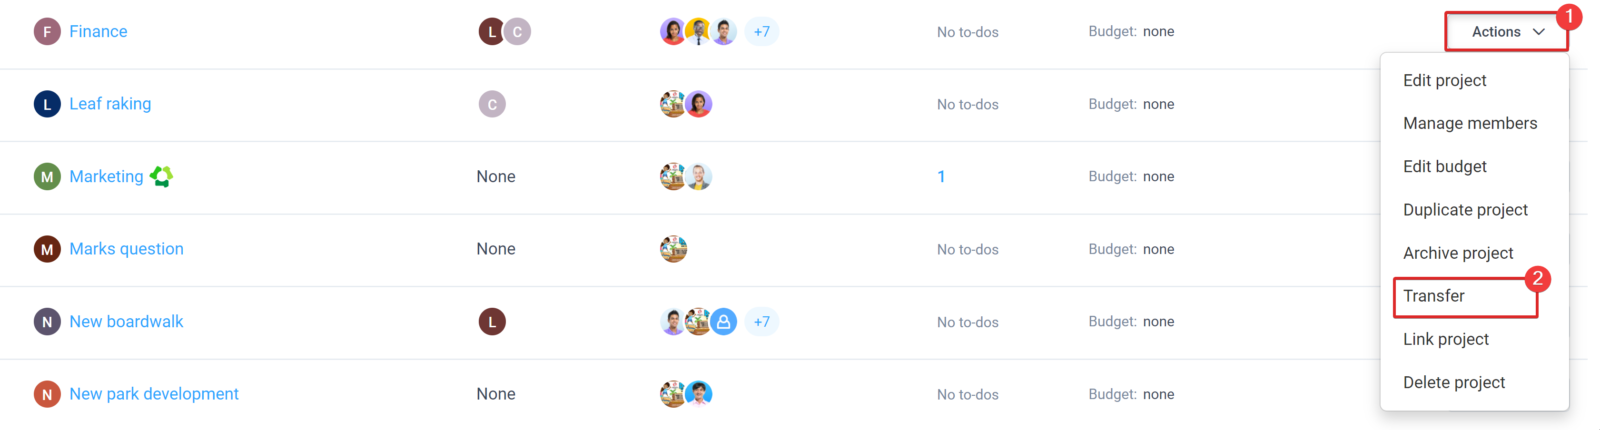Click the green recycle icon beside Marketing
Viewport: 1600px width, 430px height.
pos(161,177)
